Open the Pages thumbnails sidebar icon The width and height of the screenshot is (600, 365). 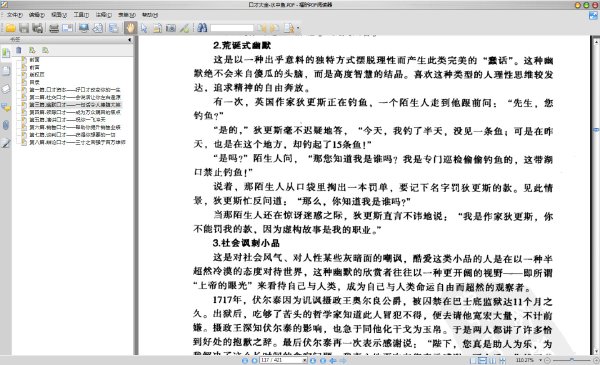coord(6,71)
